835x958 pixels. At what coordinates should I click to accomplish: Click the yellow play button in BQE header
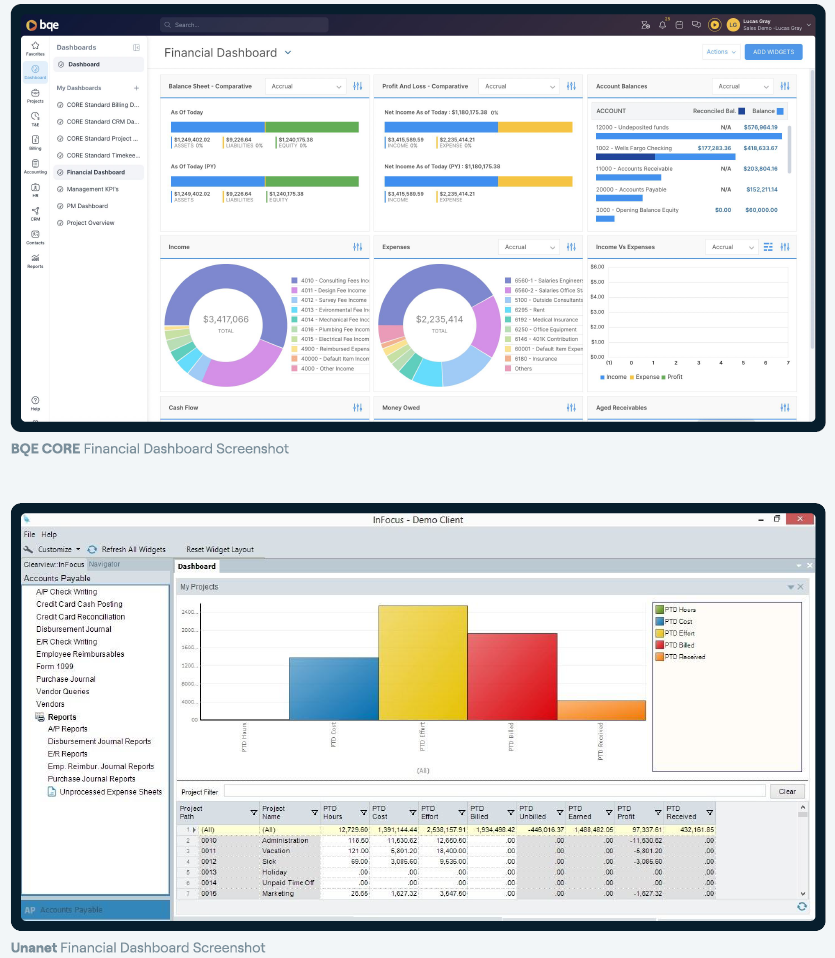(x=714, y=25)
